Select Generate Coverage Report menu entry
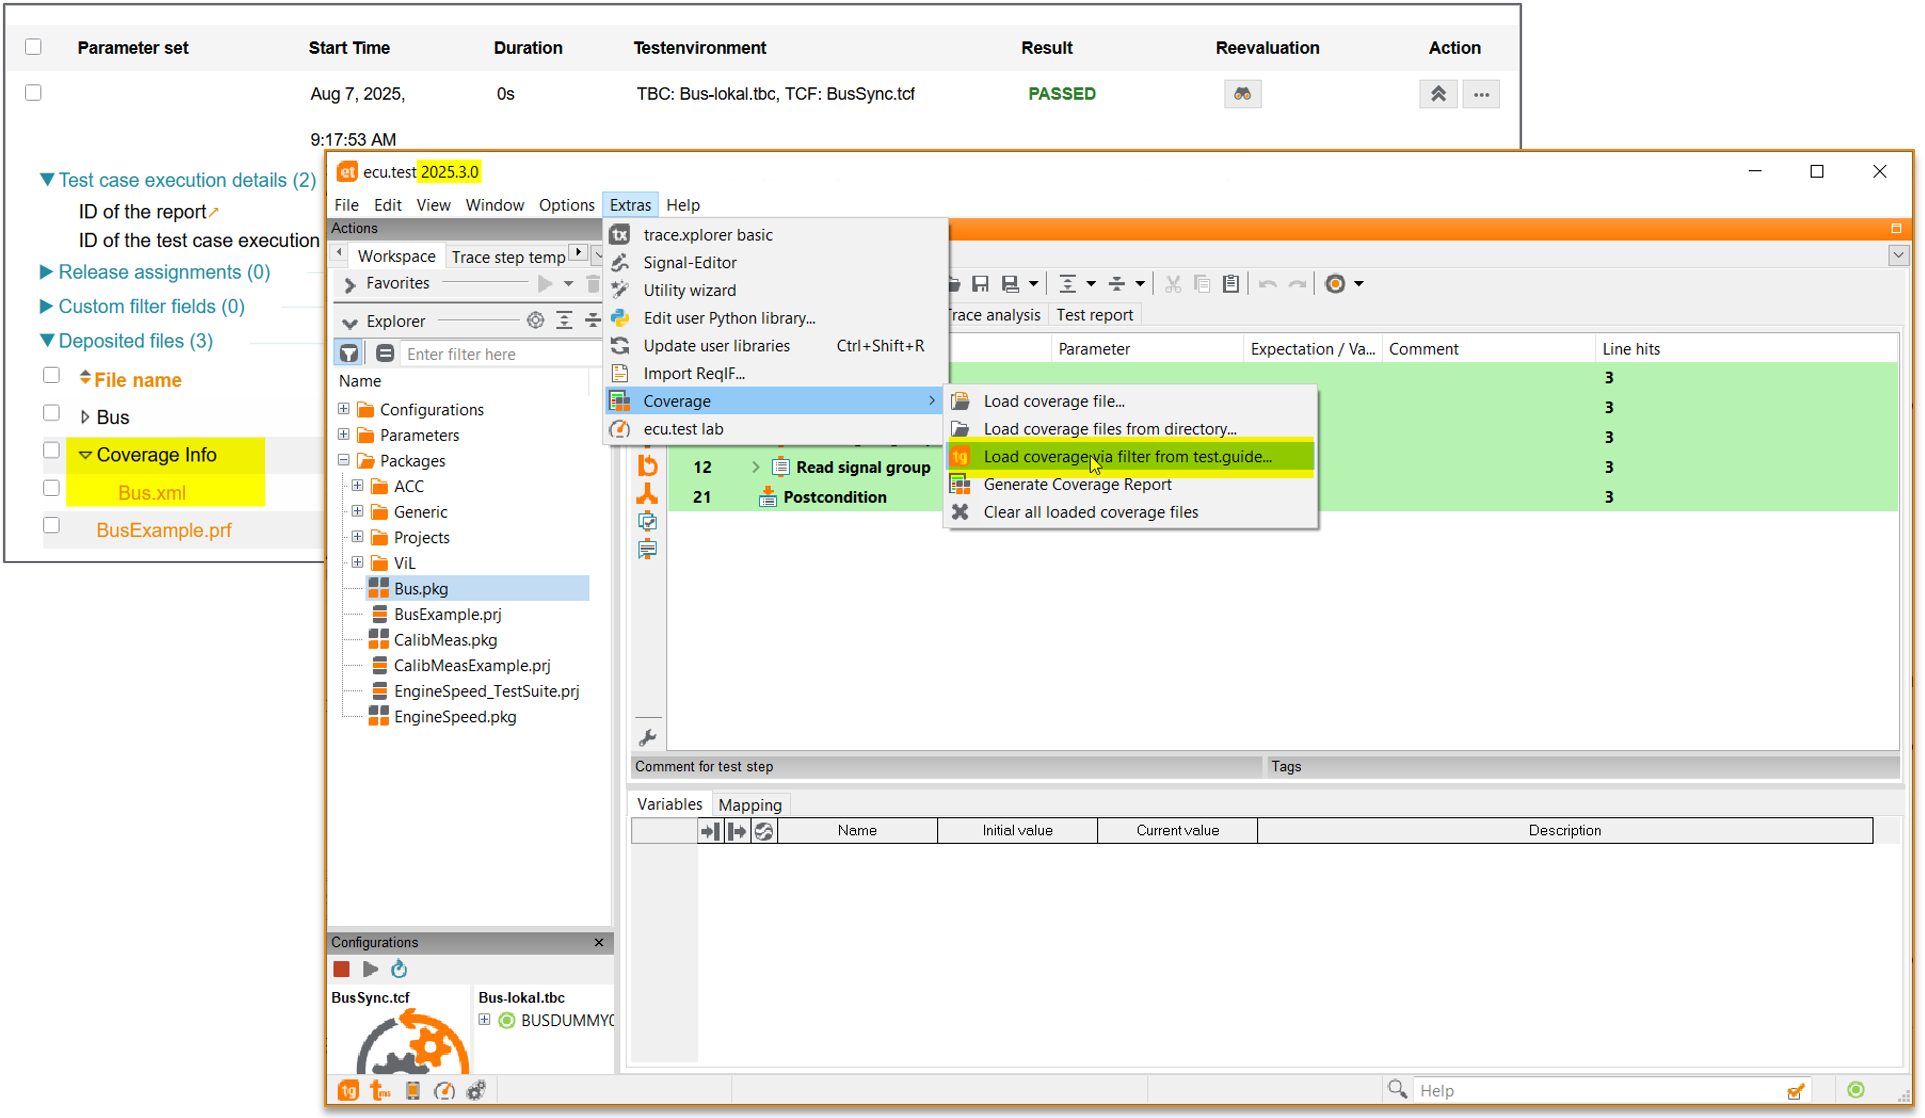Image resolution: width=1925 pixels, height=1118 pixels. (x=1077, y=484)
